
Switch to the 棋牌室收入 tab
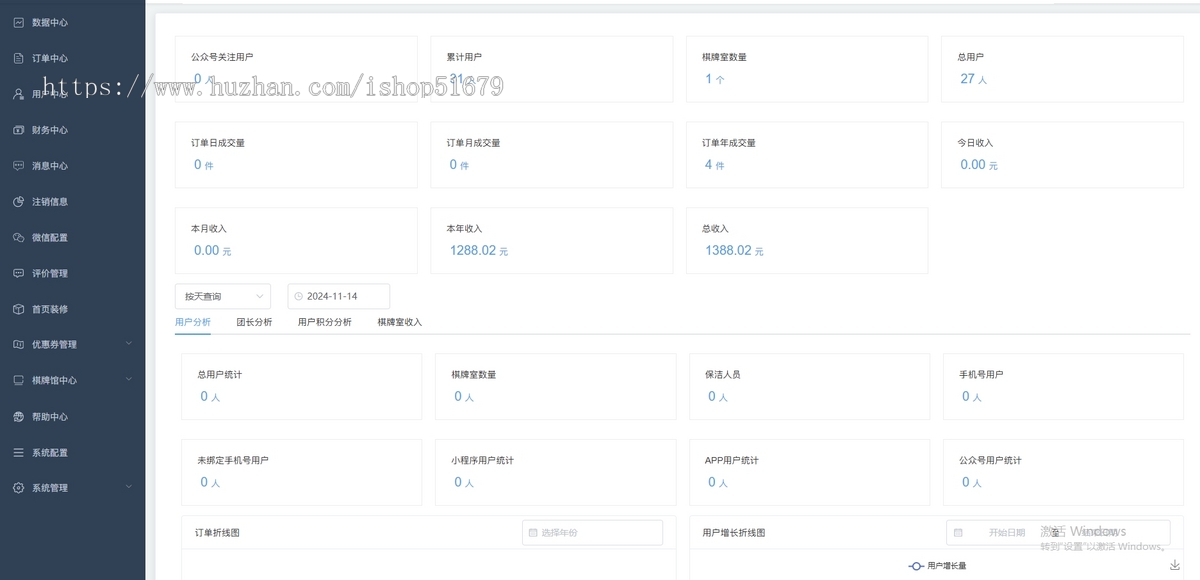pyautogui.click(x=400, y=322)
